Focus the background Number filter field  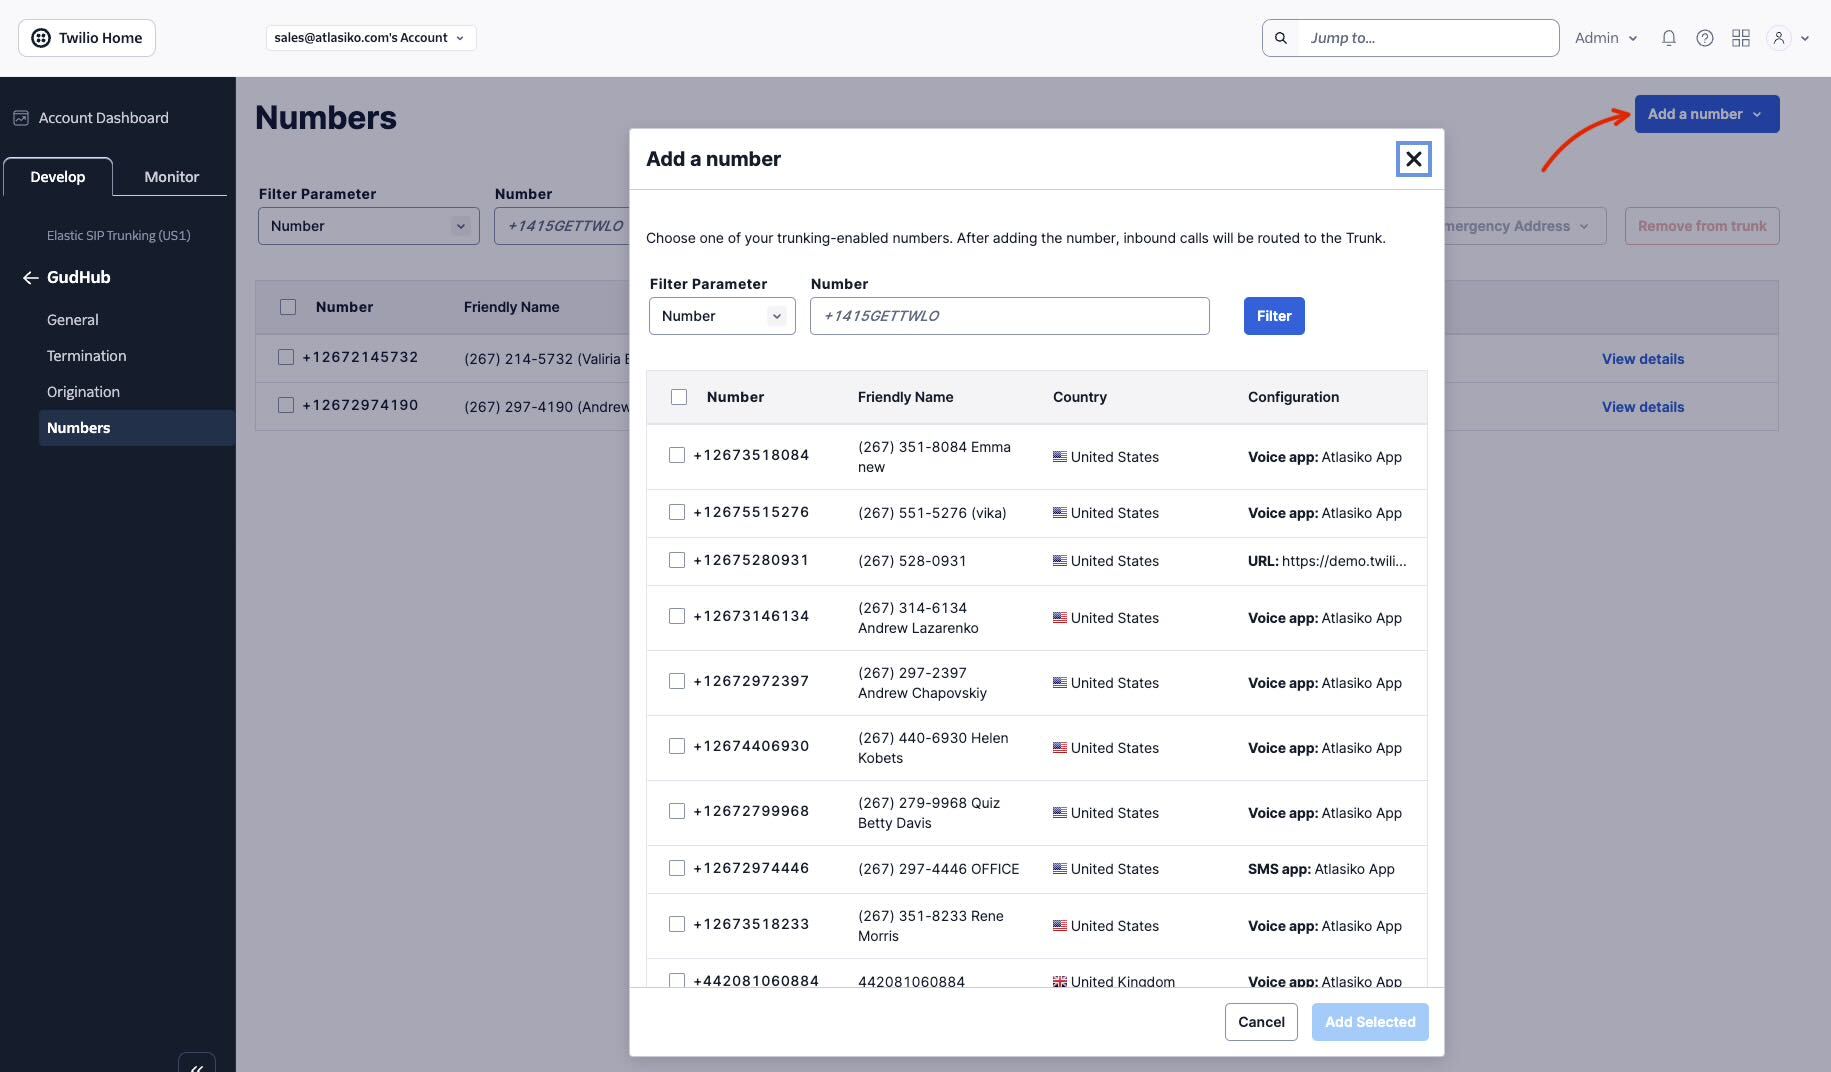tap(562, 226)
